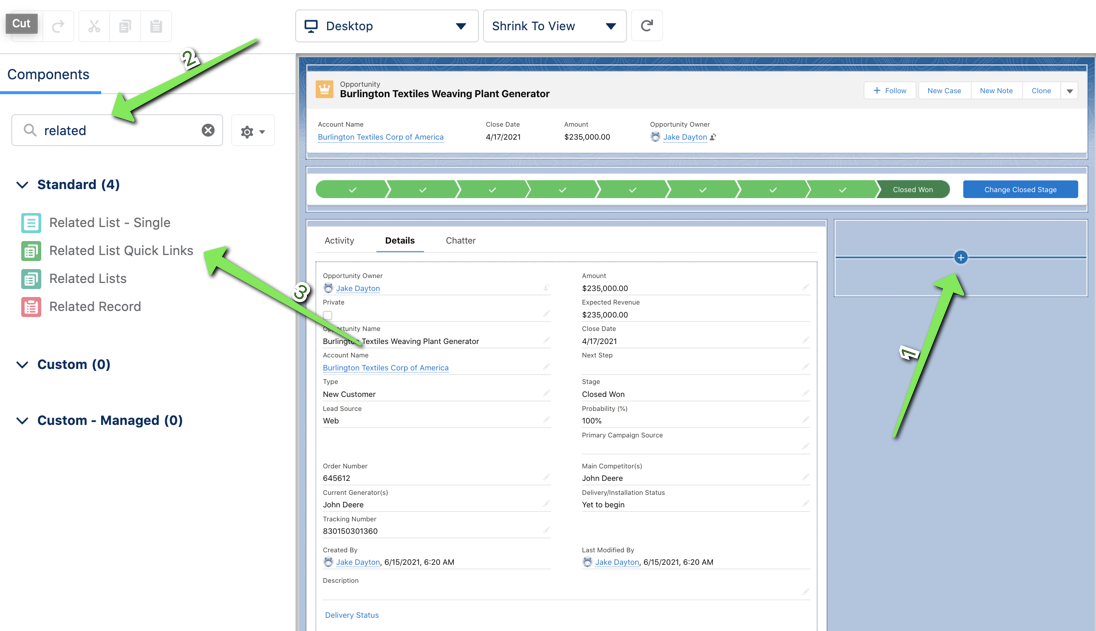Image resolution: width=1096 pixels, height=631 pixels.
Task: Edit the Description field pencil icon
Action: pyautogui.click(x=805, y=592)
